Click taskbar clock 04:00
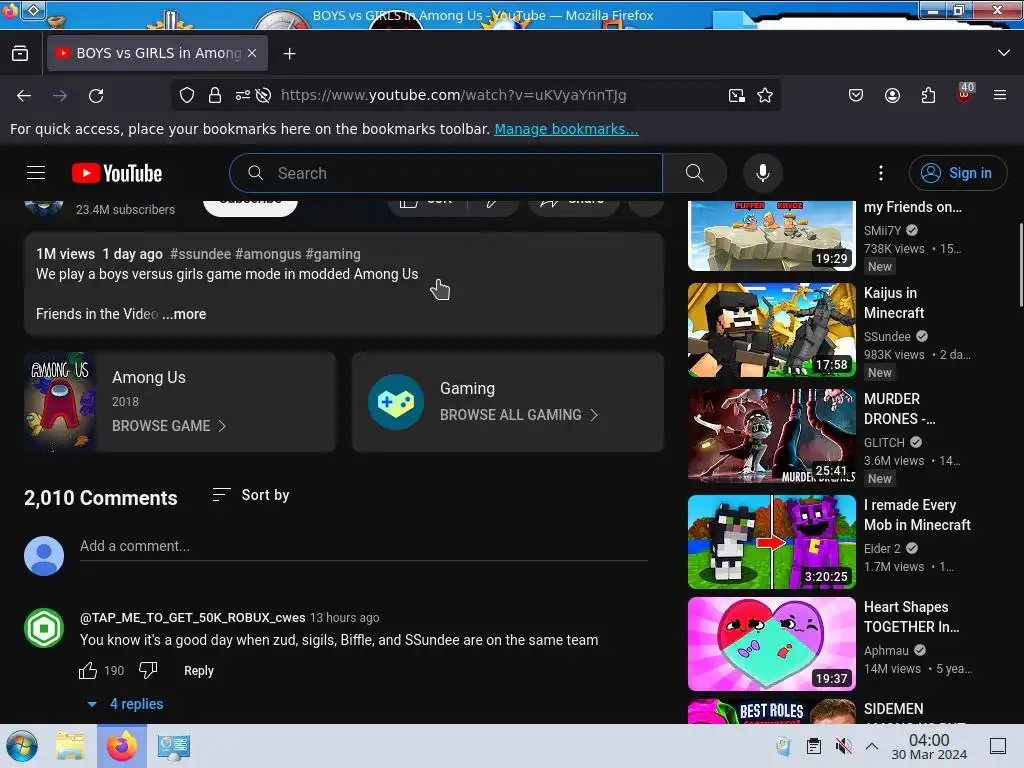The height and width of the screenshot is (768, 1024). coord(929,746)
